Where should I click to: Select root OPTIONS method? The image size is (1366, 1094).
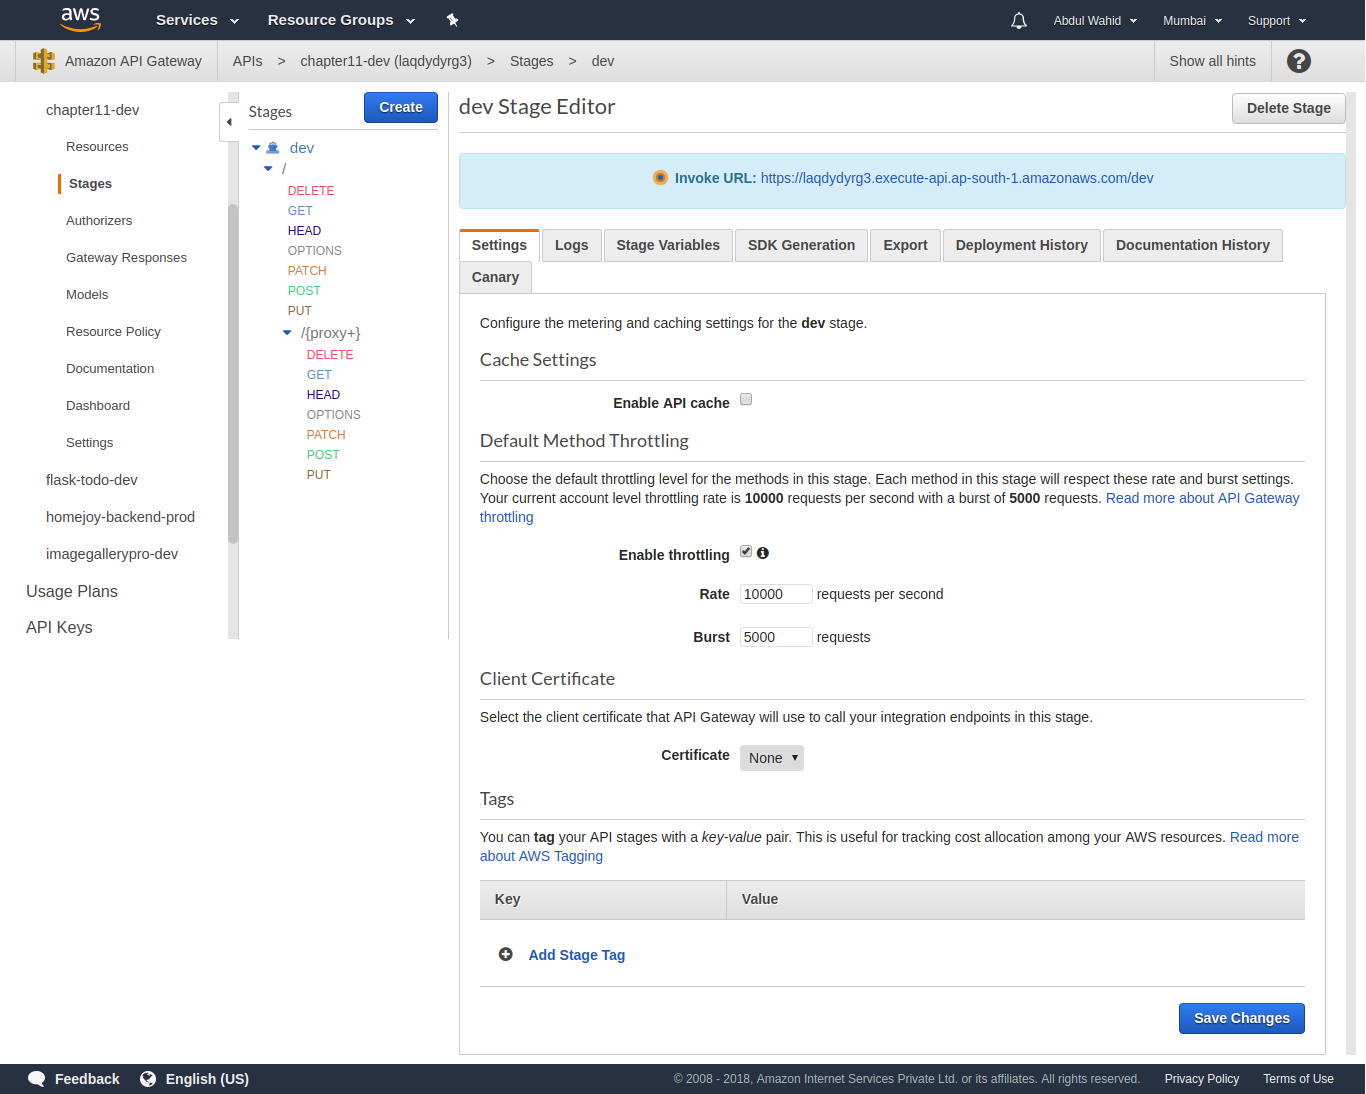pos(315,251)
